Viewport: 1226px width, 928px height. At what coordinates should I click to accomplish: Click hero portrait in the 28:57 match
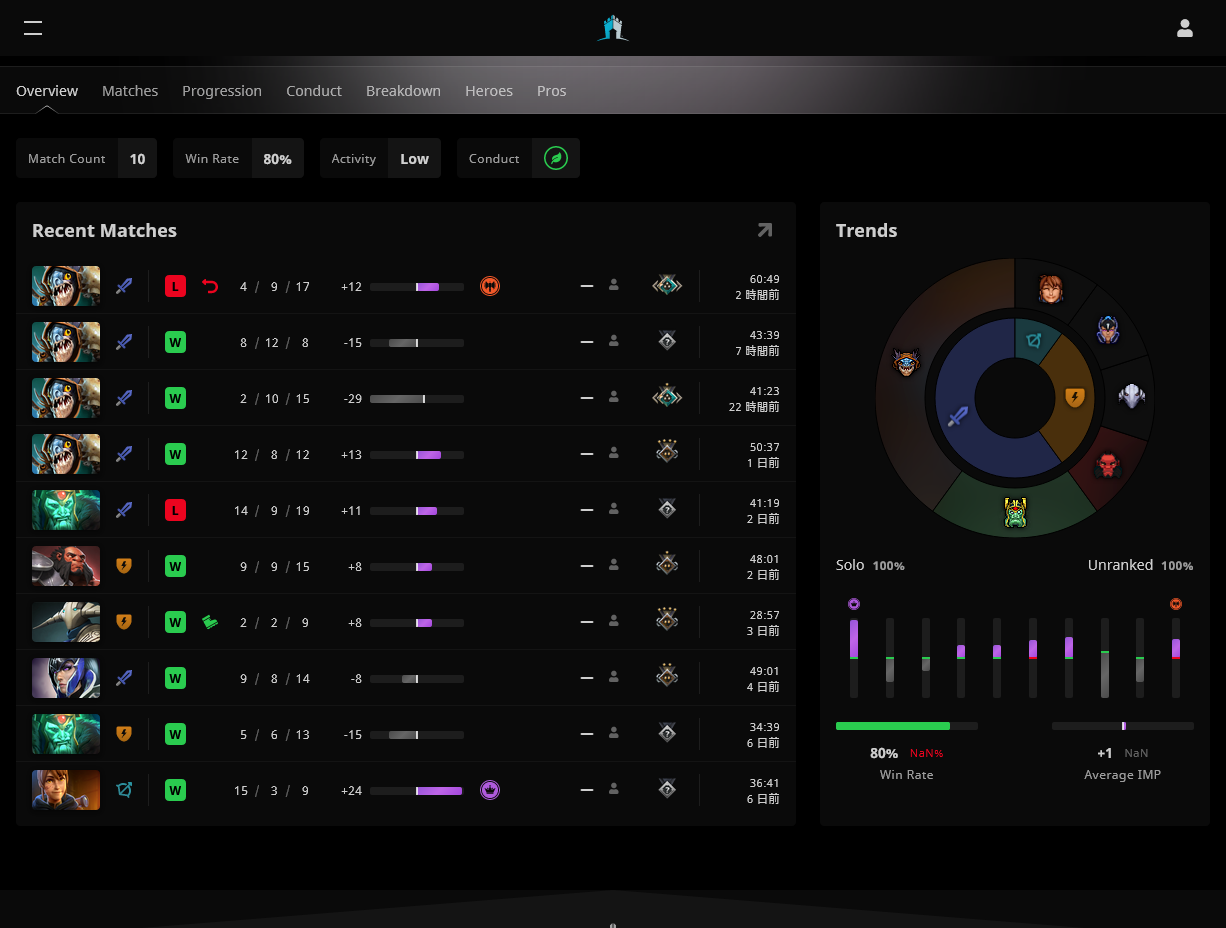[x=66, y=622]
